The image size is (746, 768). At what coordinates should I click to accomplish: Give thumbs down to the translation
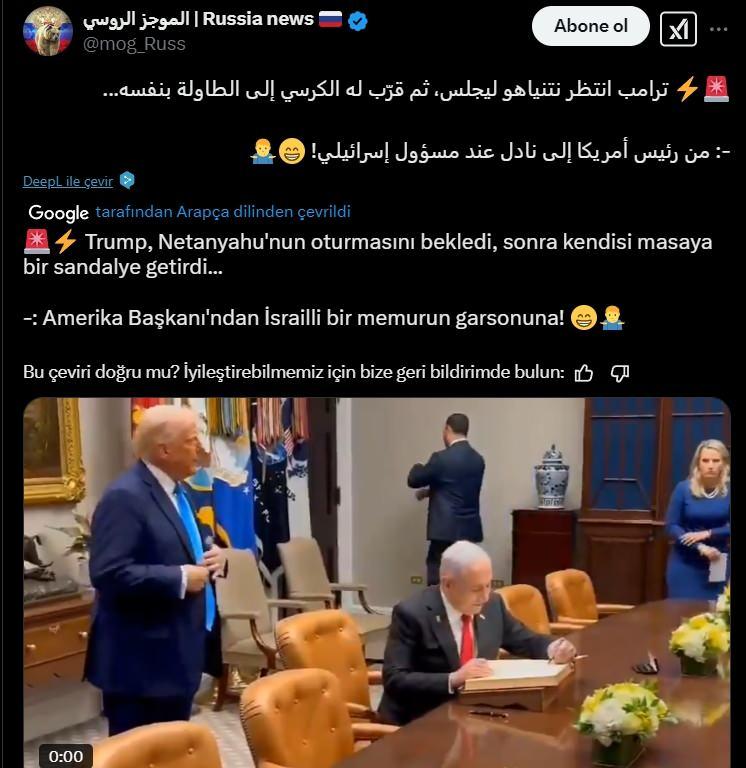click(x=620, y=373)
